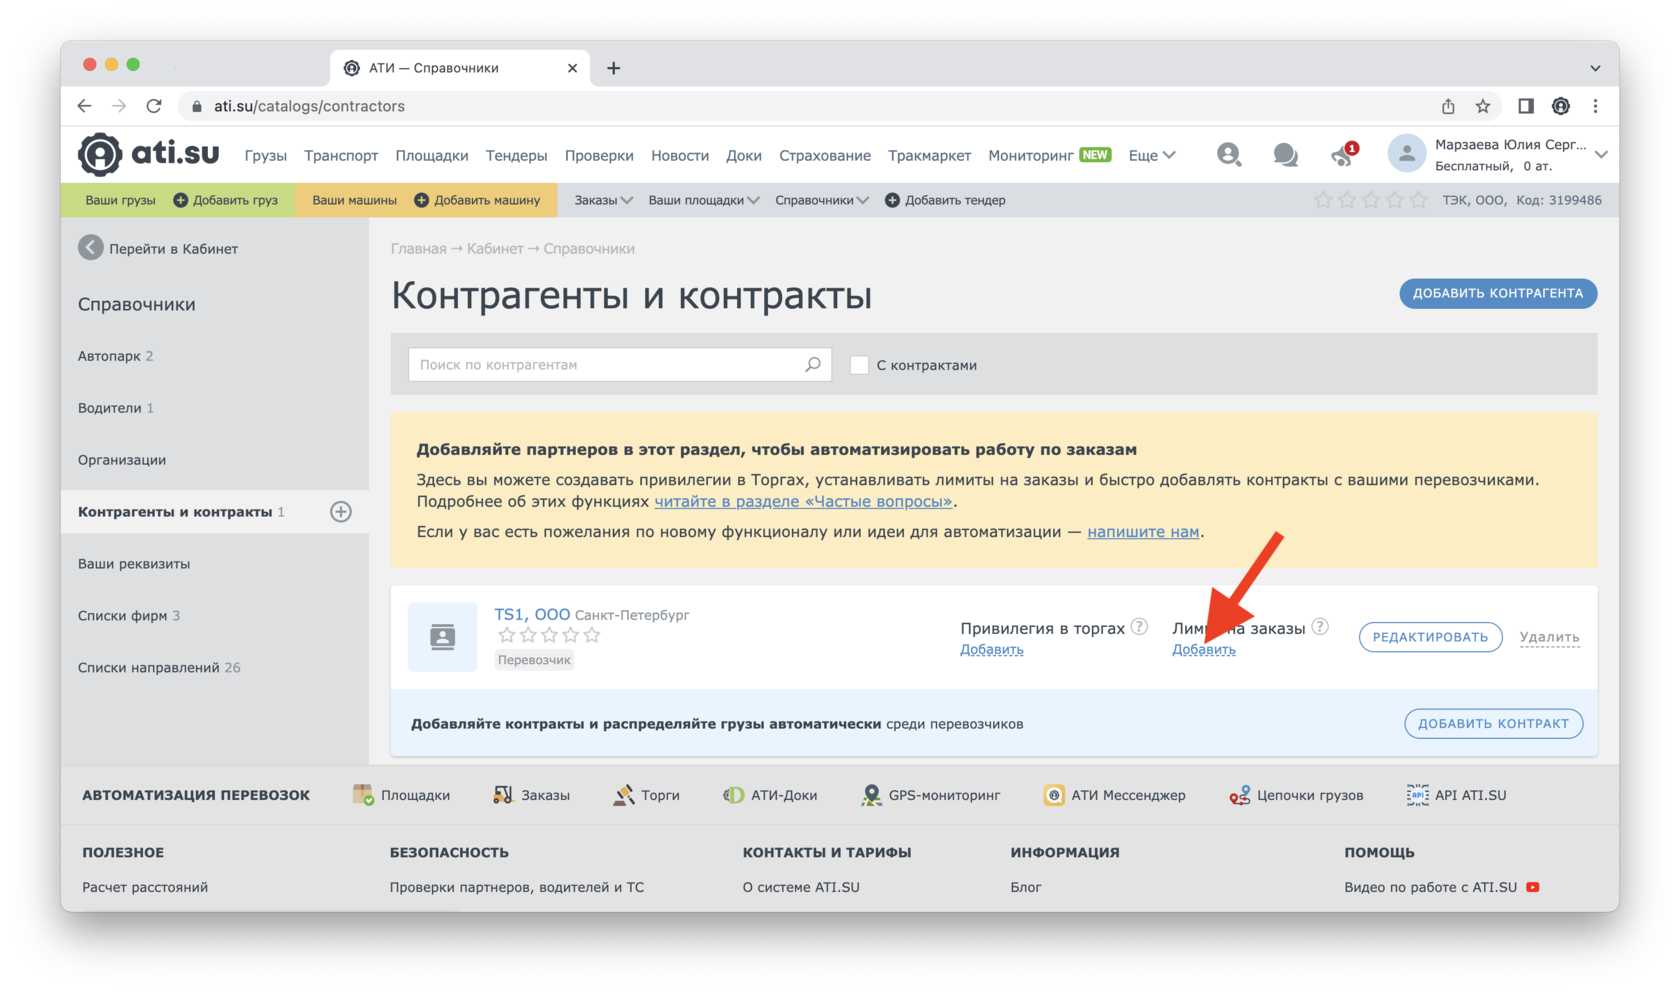This screenshot has width=1680, height=992.
Task: Select Списки направлений in the sidebar
Action: (x=159, y=668)
